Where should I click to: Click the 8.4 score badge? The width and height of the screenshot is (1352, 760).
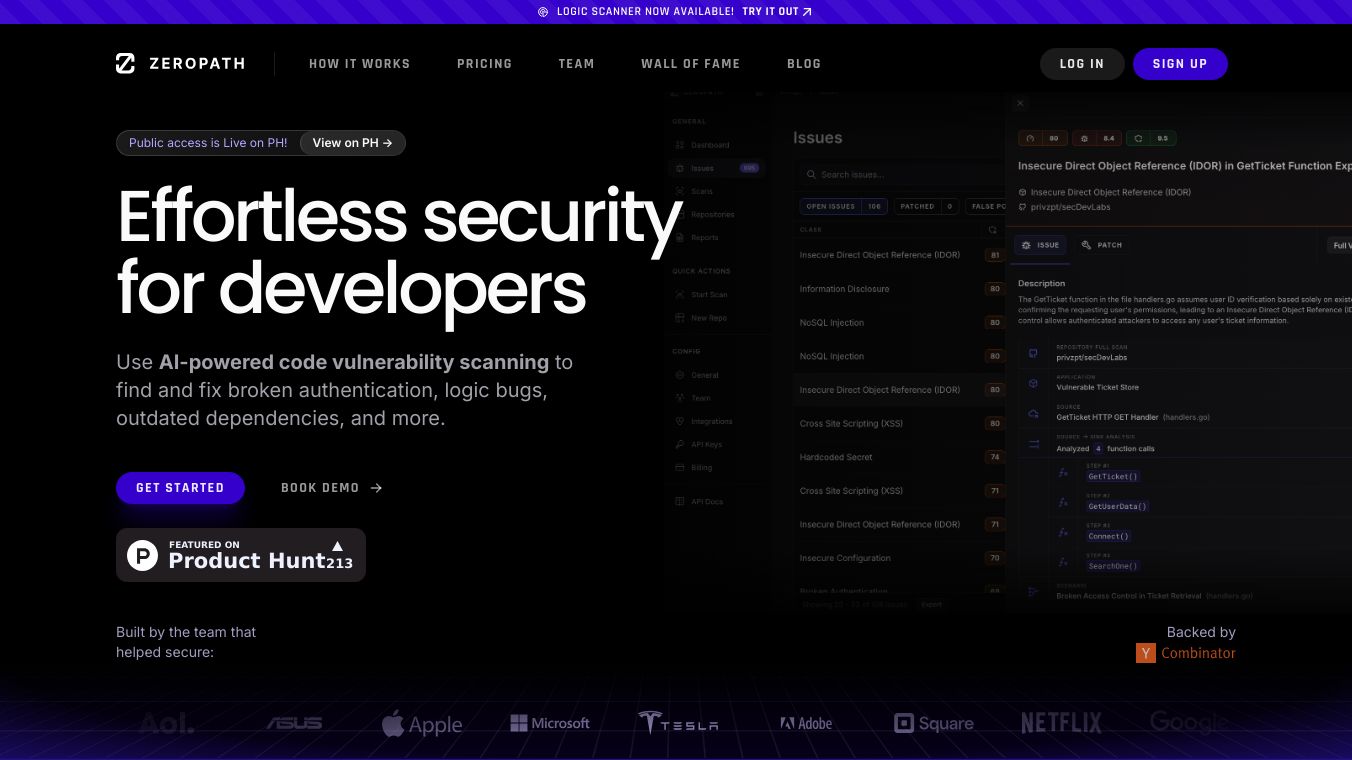[x=1097, y=139]
